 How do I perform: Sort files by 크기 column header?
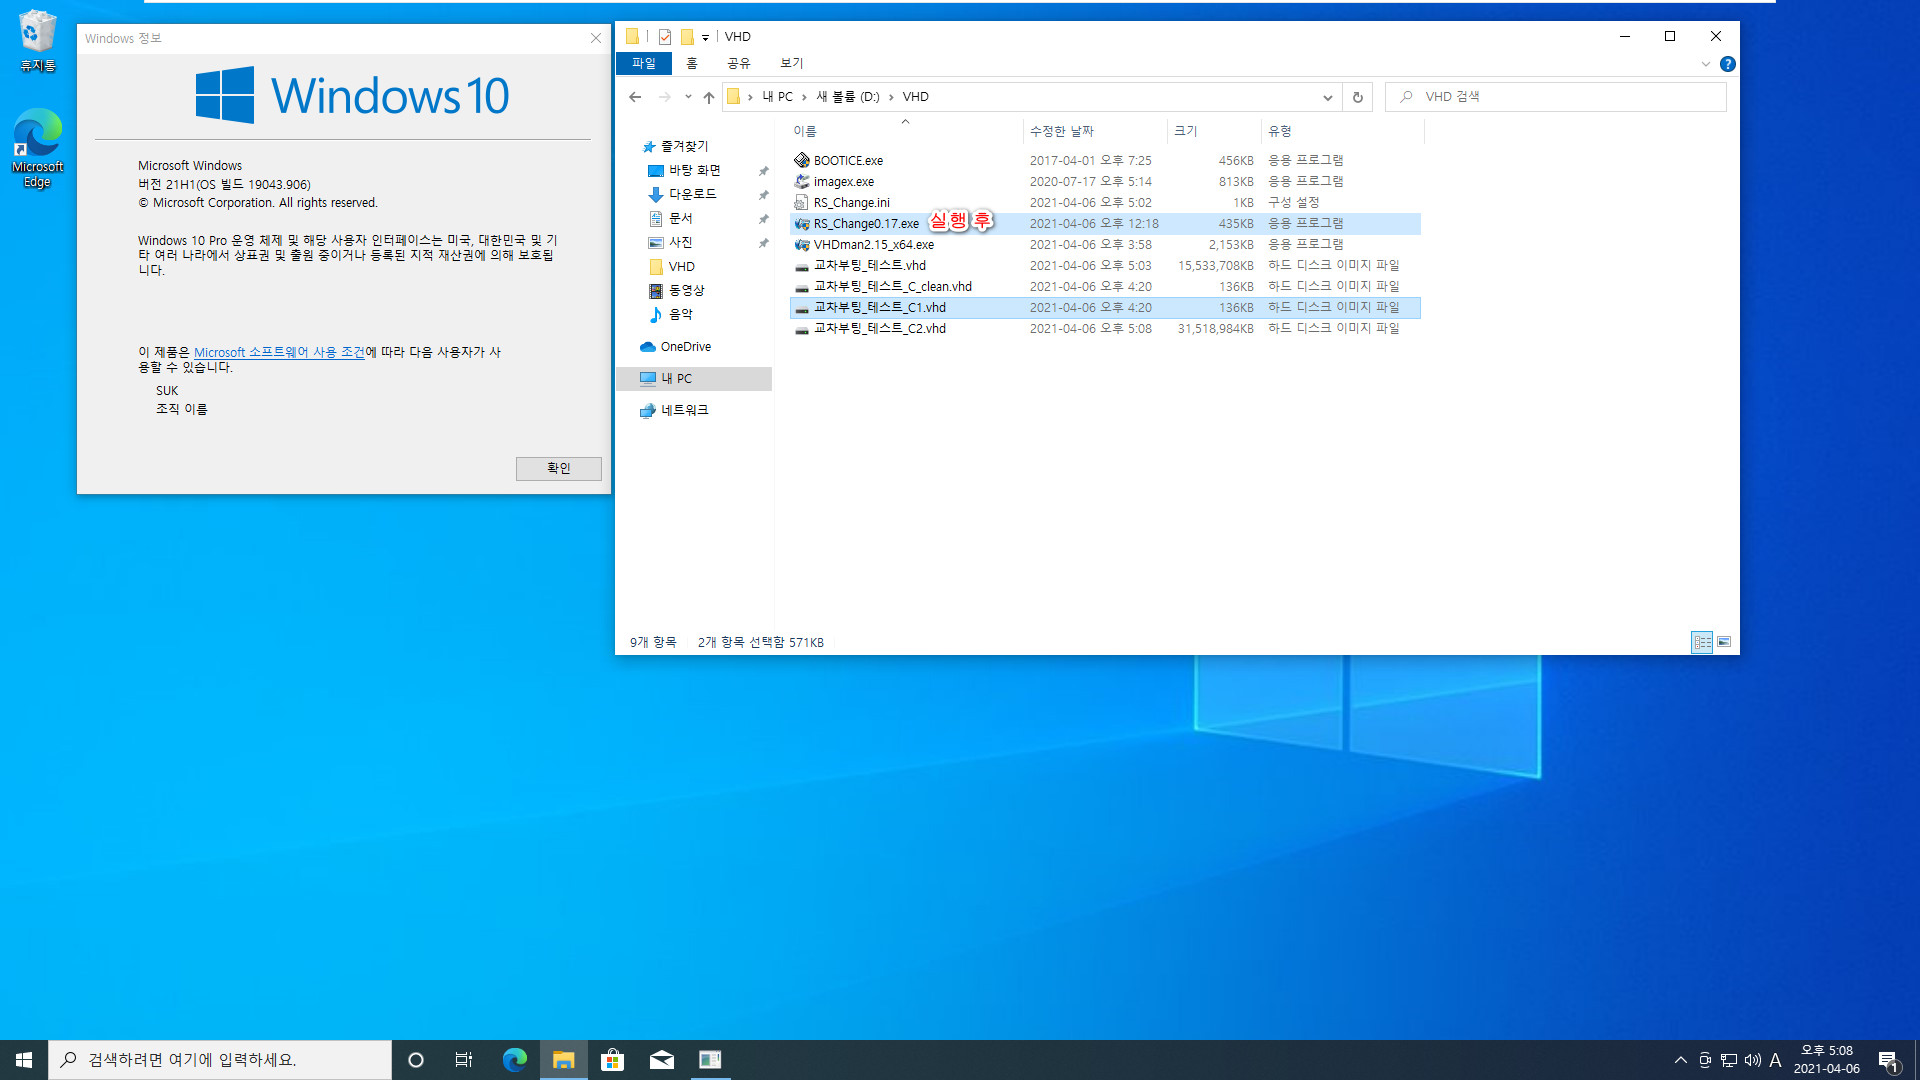click(x=1213, y=131)
